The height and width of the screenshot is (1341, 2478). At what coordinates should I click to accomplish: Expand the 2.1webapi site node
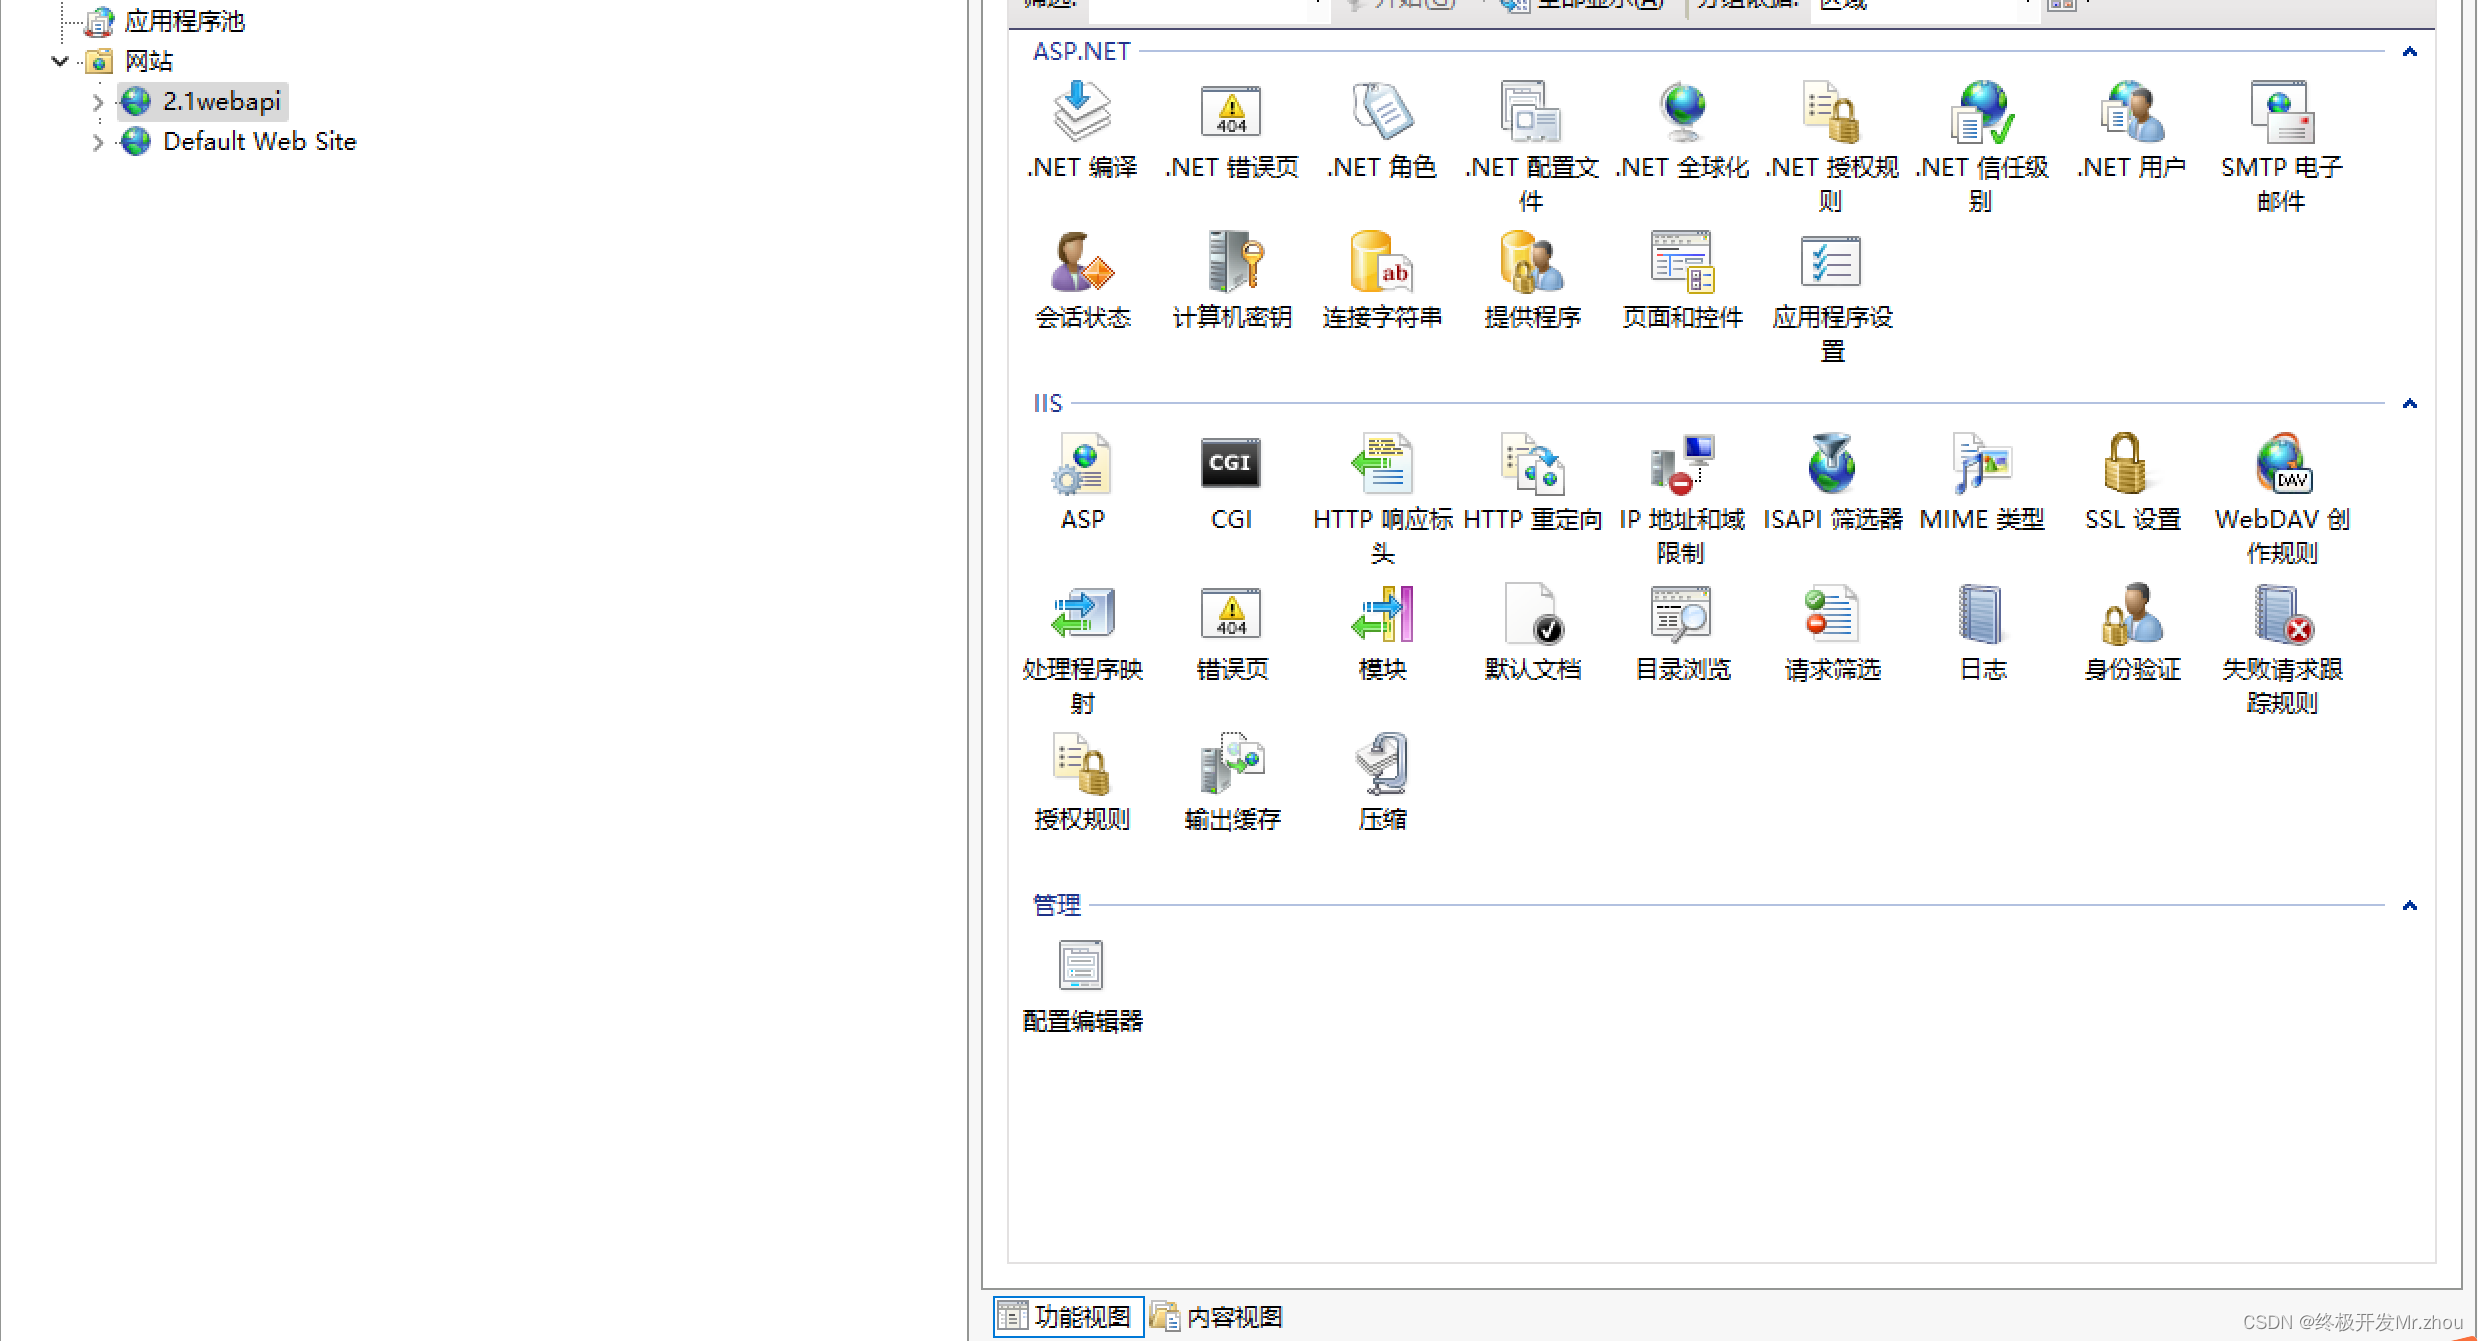coord(97,102)
